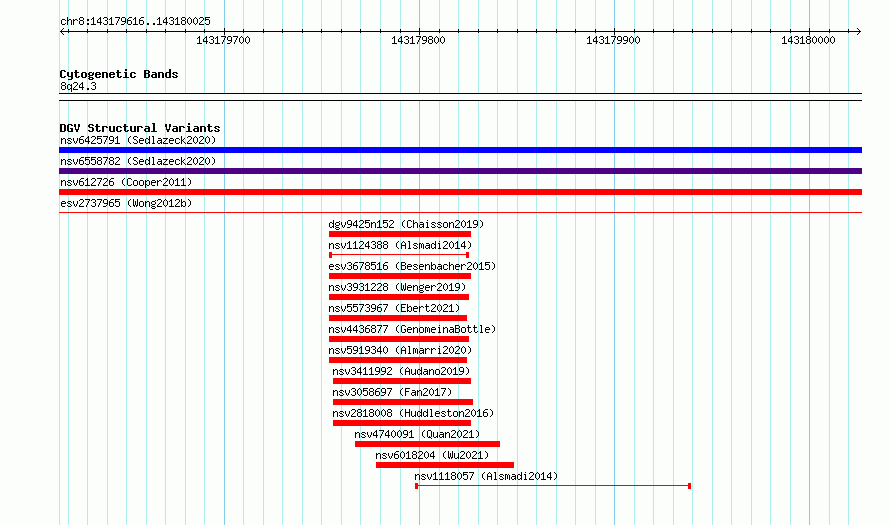Click the 143179800 ruler position marker
Viewport: 890px width, 525px height.
tap(418, 40)
